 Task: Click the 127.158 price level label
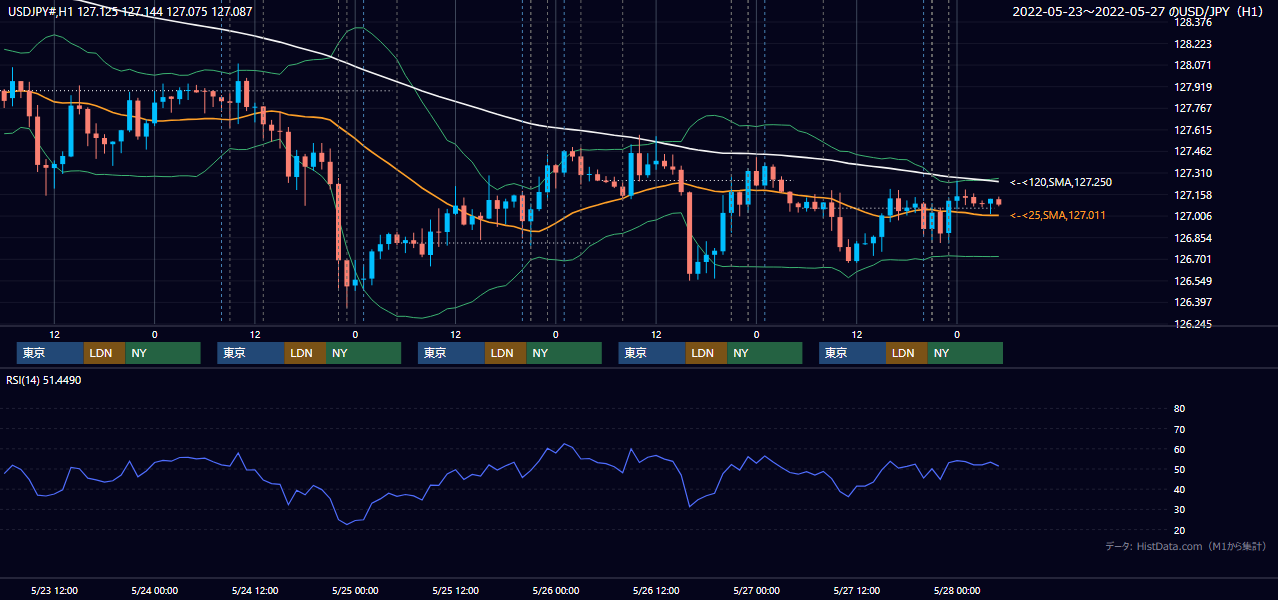coord(1193,195)
